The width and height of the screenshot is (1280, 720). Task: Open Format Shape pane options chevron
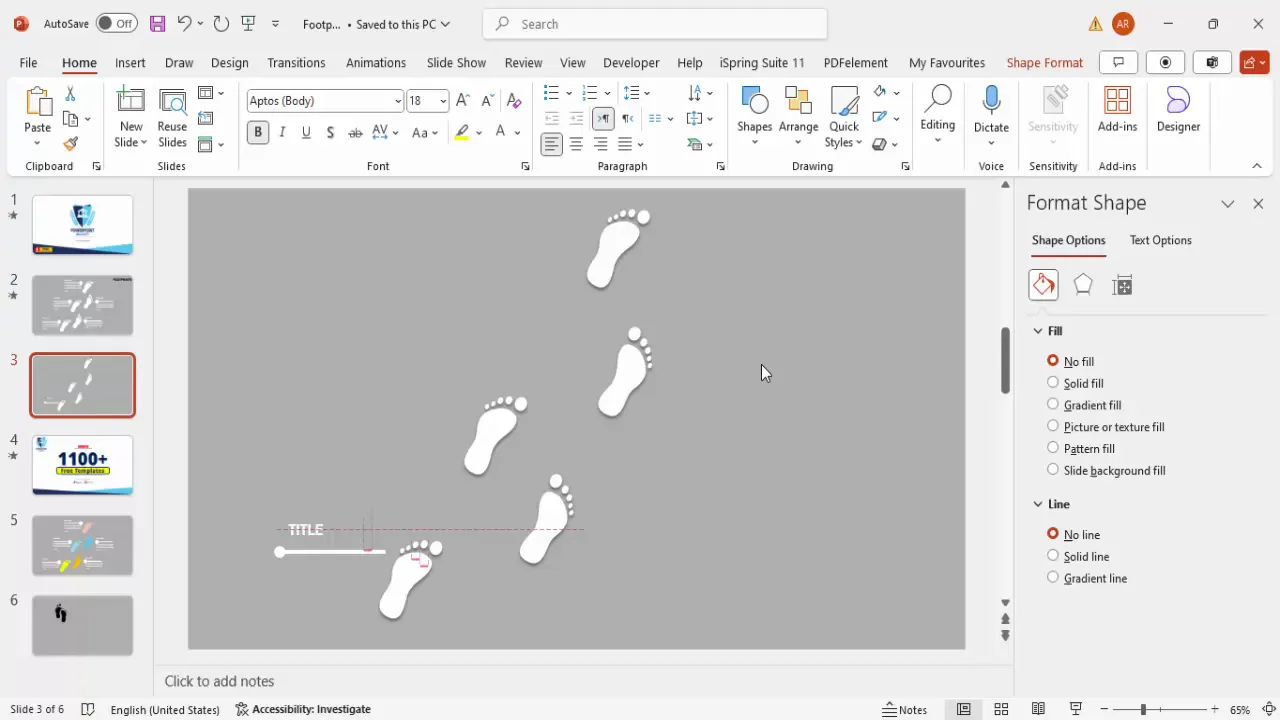(1228, 203)
